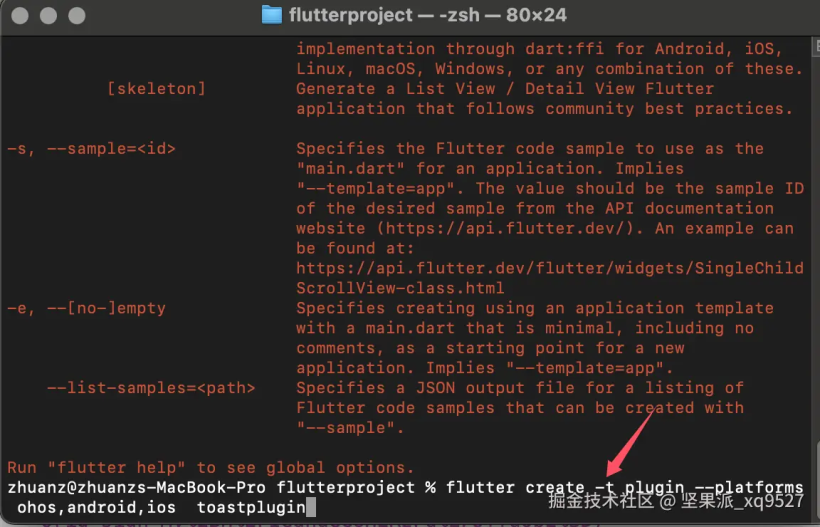Click the red arrow annotation
Image resolution: width=820 pixels, height=527 pixels.
(x=629, y=440)
